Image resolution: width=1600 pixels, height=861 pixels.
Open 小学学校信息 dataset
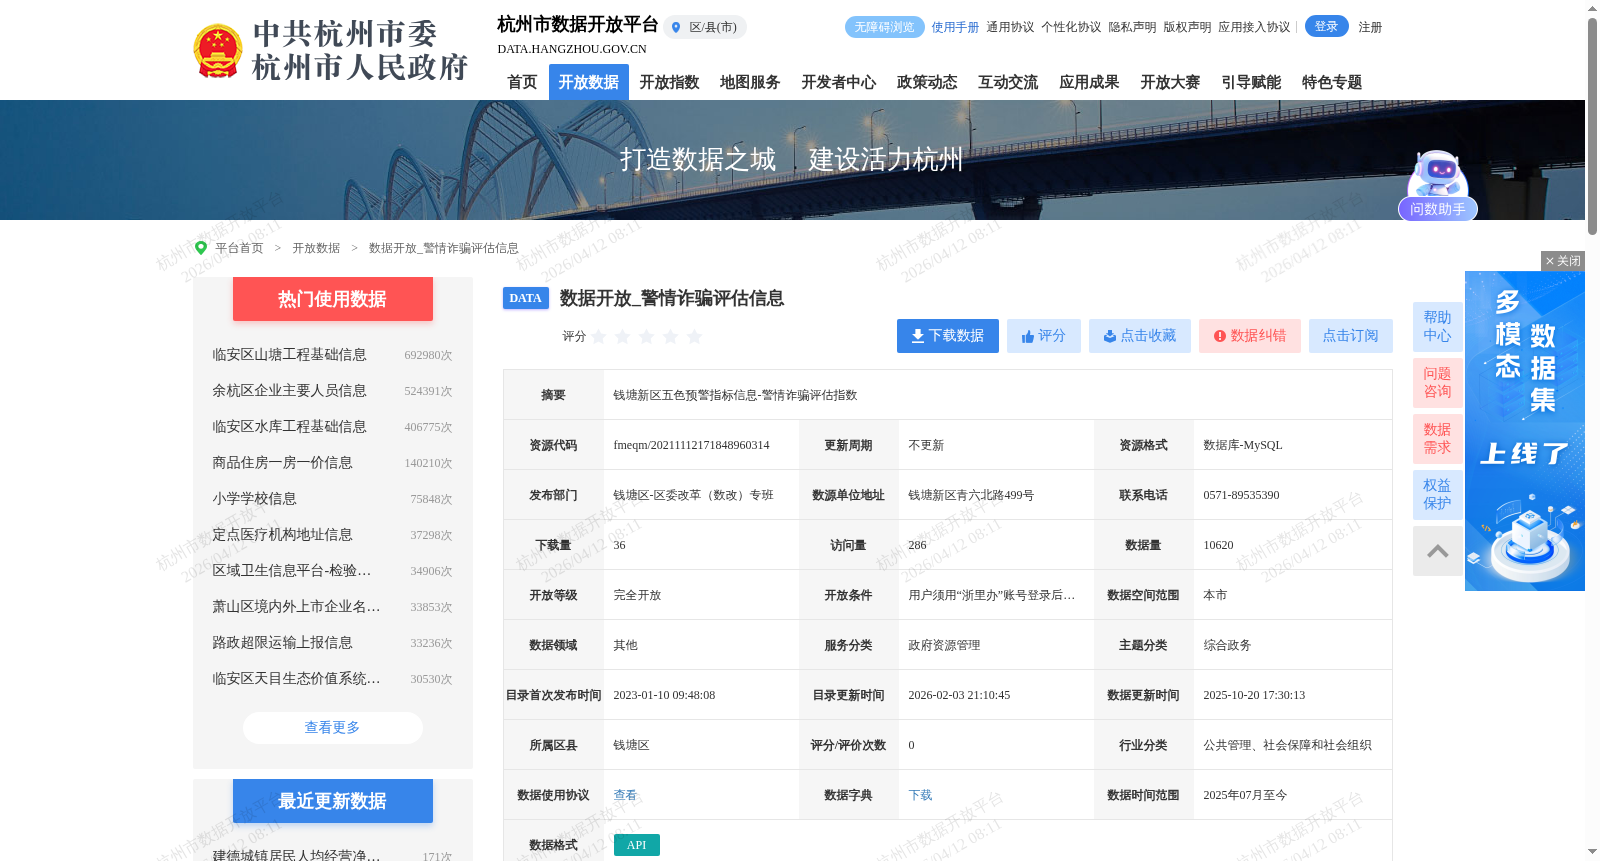254,499
